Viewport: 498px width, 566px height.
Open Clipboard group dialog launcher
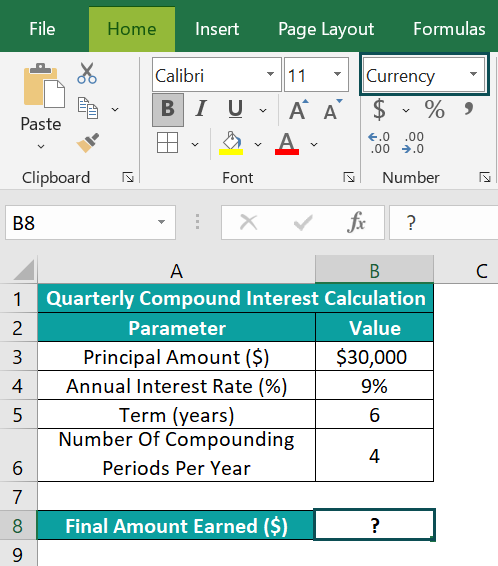(128, 177)
